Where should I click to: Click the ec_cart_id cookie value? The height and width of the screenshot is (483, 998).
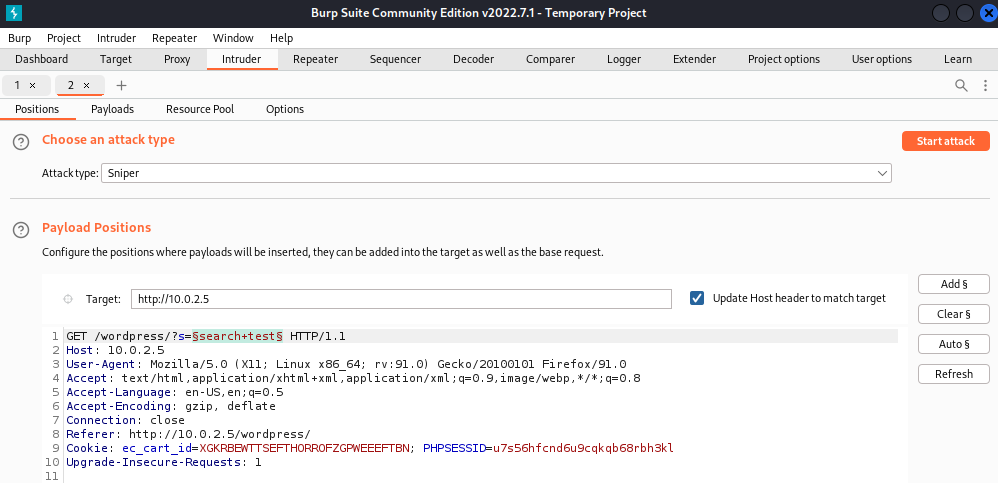click(x=304, y=448)
